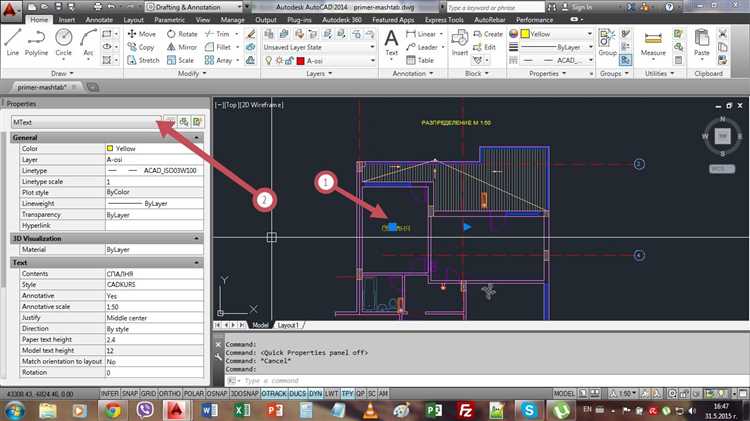This screenshot has width=750, height=421.
Task: Select the Circle tool
Action: coord(63,42)
